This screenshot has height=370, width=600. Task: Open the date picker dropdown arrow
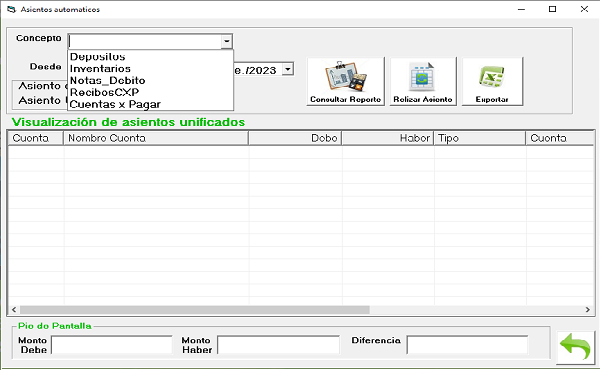click(288, 69)
